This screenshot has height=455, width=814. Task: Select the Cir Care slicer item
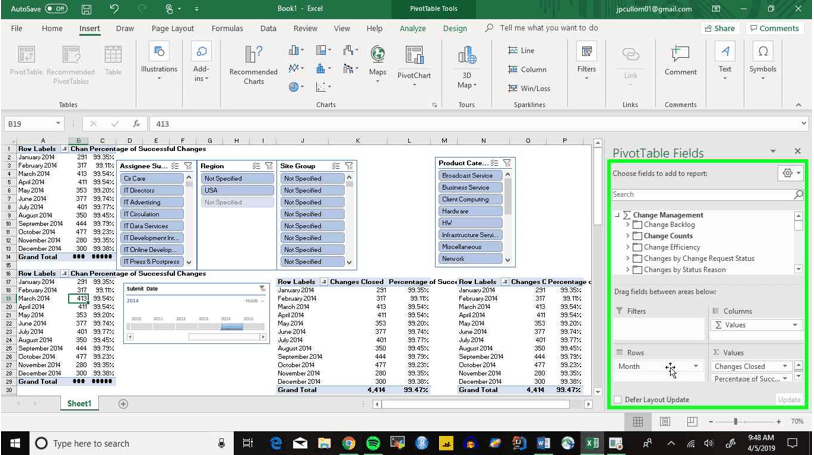152,178
